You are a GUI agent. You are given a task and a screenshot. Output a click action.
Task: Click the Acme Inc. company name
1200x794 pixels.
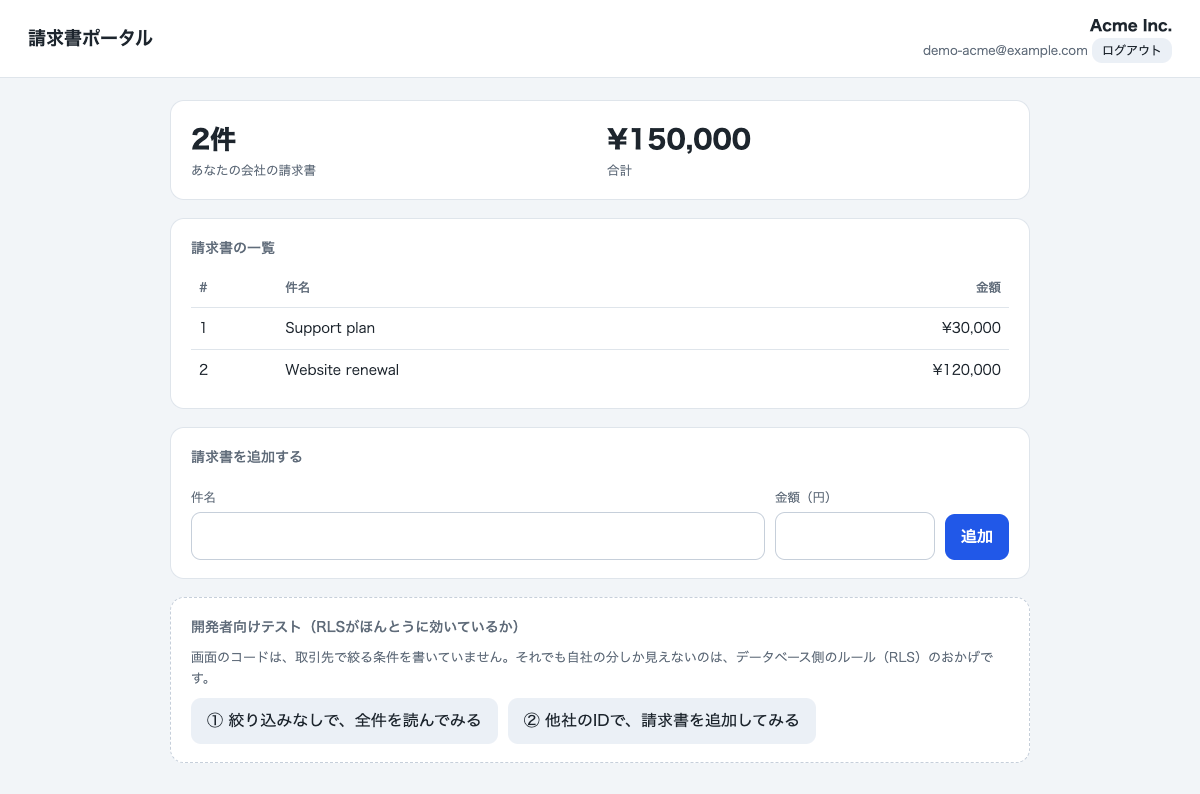click(1131, 25)
